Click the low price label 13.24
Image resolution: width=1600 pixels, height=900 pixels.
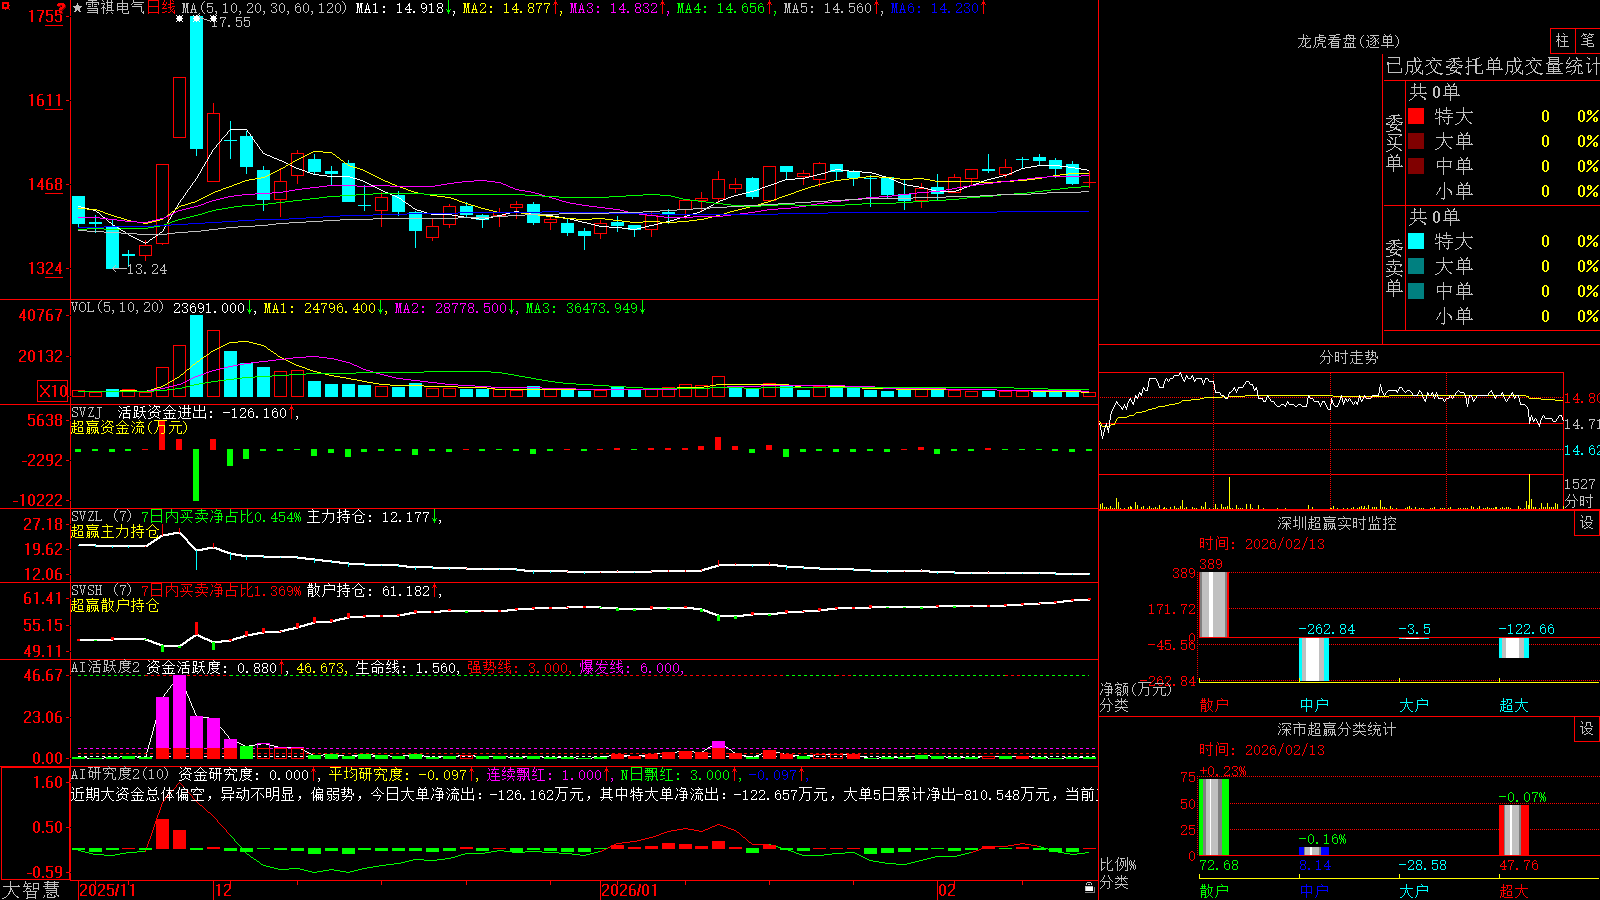[x=147, y=269]
